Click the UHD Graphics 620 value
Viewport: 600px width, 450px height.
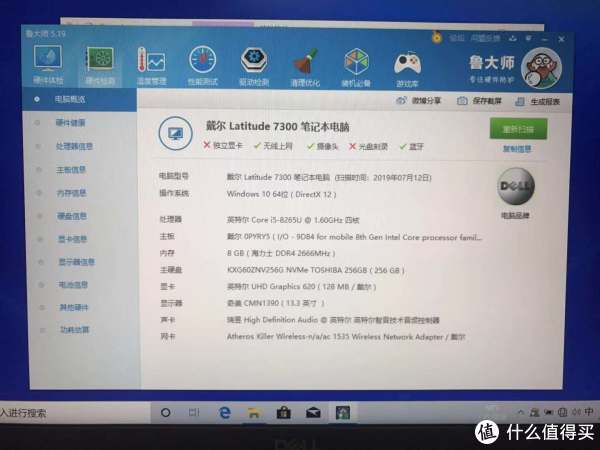tap(302, 287)
